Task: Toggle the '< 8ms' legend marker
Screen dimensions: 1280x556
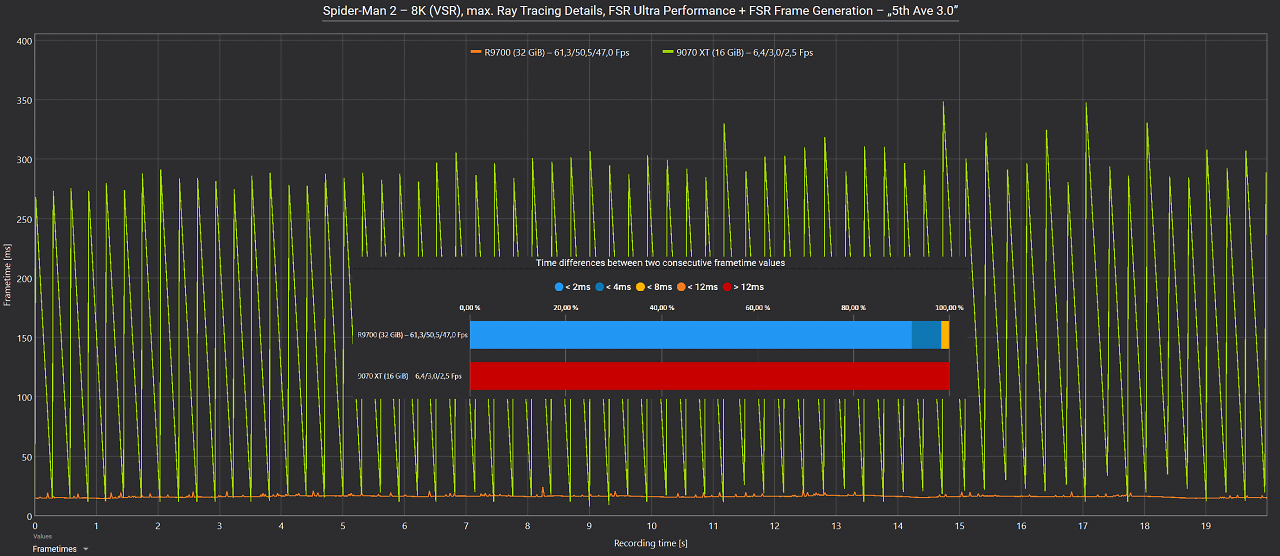Action: coord(655,287)
